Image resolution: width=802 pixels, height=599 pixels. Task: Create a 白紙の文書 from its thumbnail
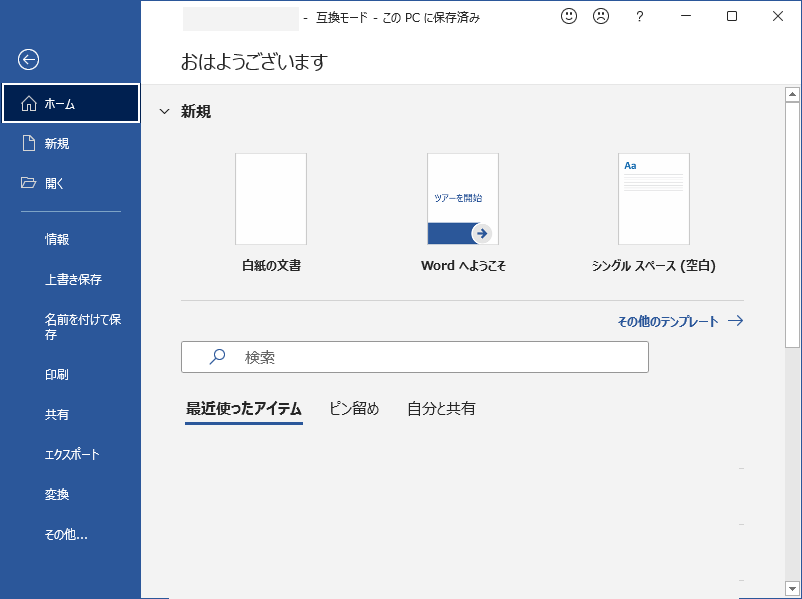point(271,199)
